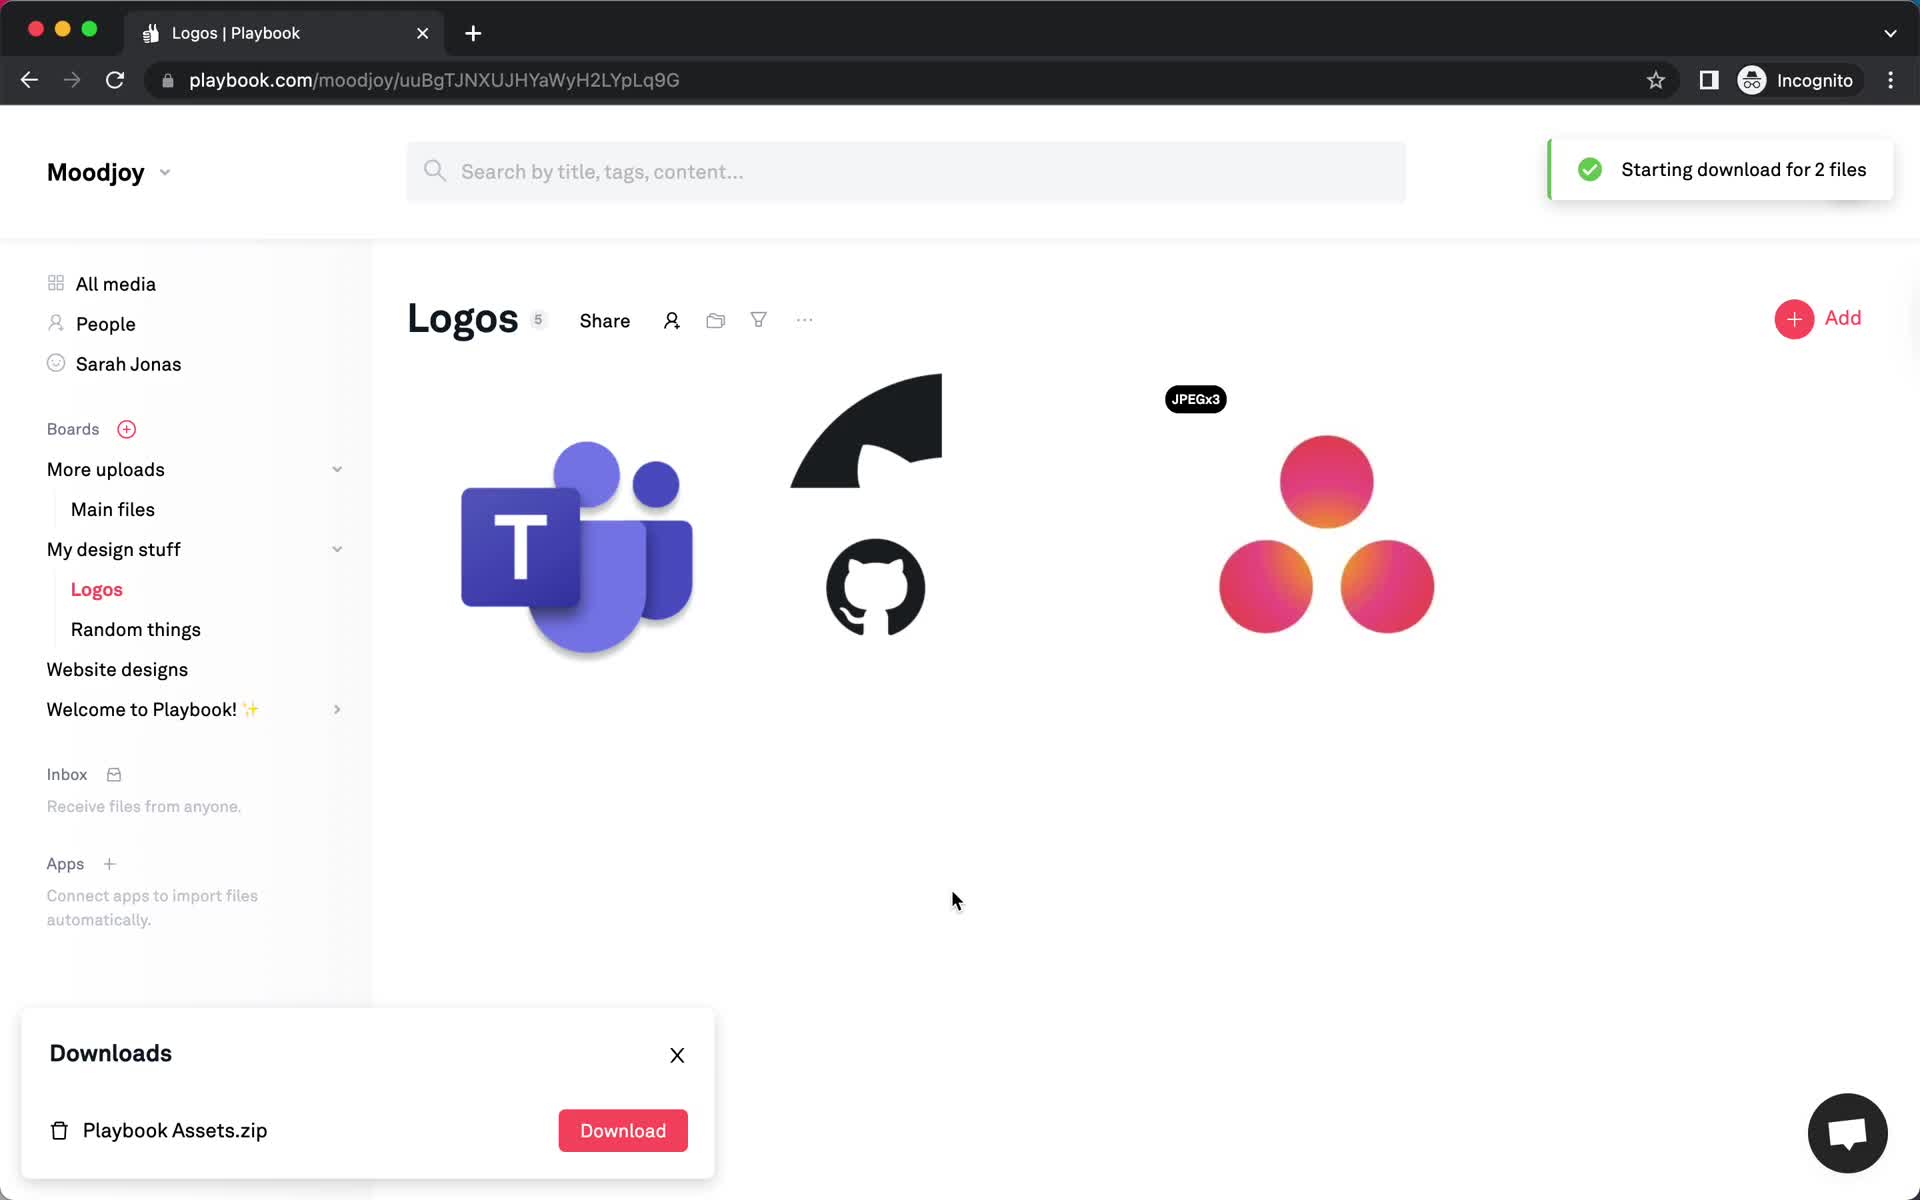The width and height of the screenshot is (1920, 1200).
Task: Expand the My design stuff section
Action: [336, 549]
